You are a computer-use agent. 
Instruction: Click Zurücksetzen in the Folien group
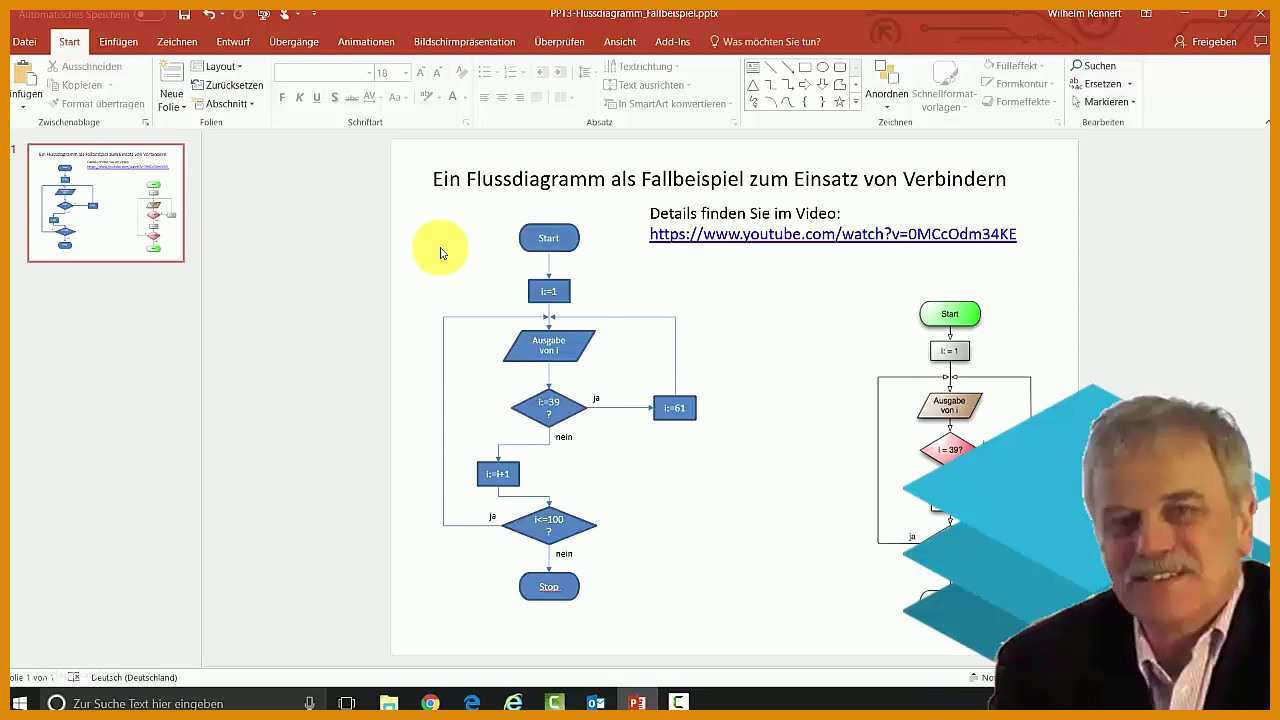click(x=227, y=85)
